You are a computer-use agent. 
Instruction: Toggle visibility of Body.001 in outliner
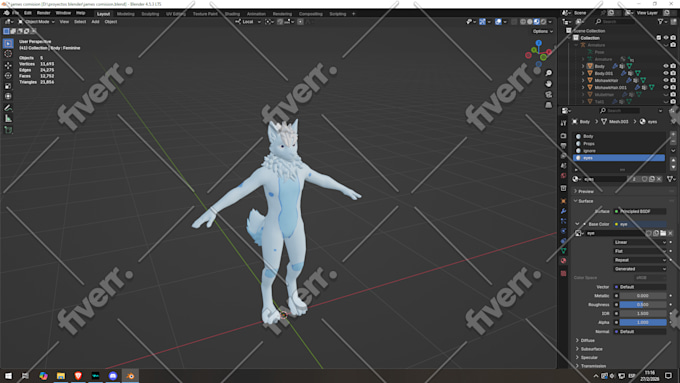666,73
